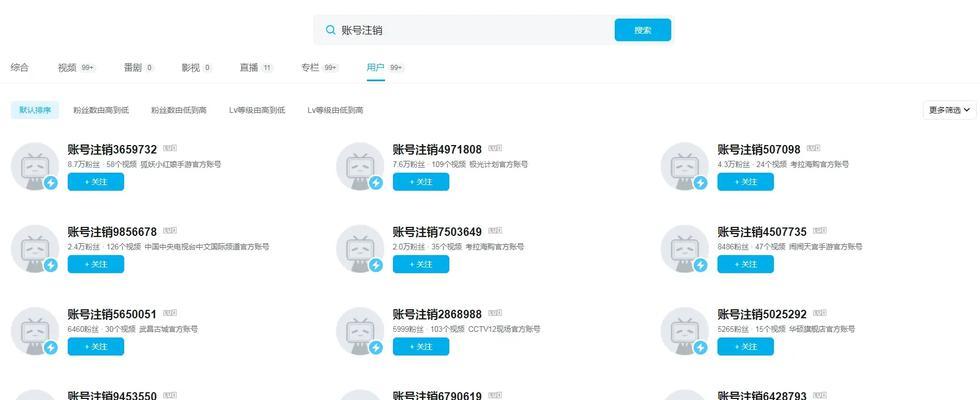Click the level badge beside 账号注销7503649
Image resolution: width=980 pixels, height=400 pixels.
coord(495,231)
